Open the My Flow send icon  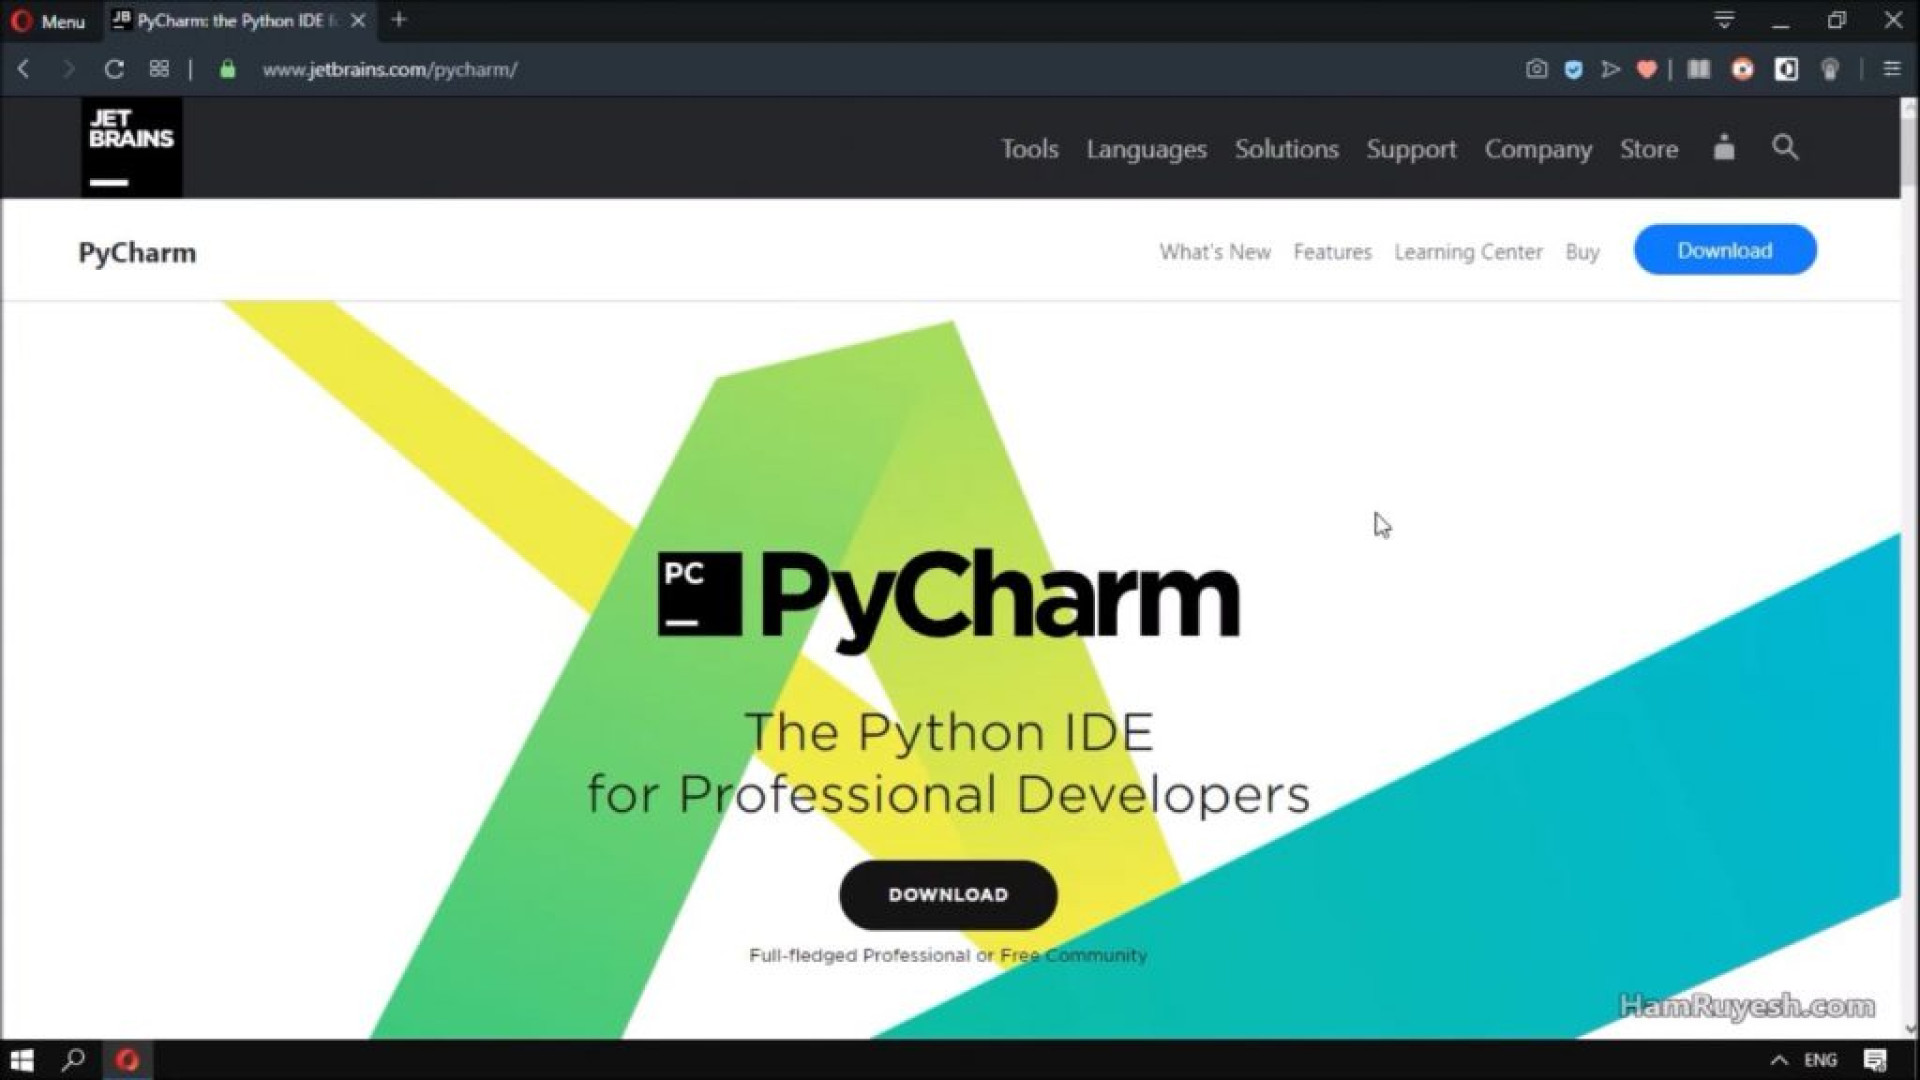point(1610,69)
